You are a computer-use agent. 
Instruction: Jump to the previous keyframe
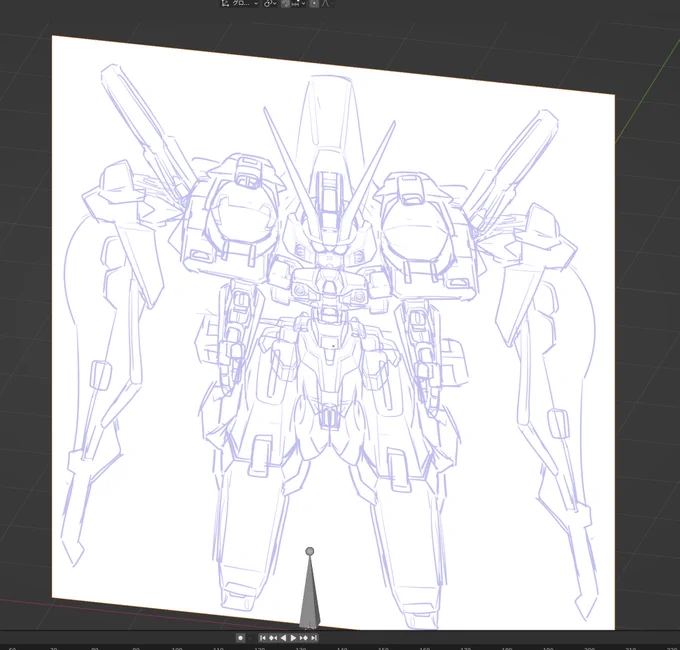[273, 638]
